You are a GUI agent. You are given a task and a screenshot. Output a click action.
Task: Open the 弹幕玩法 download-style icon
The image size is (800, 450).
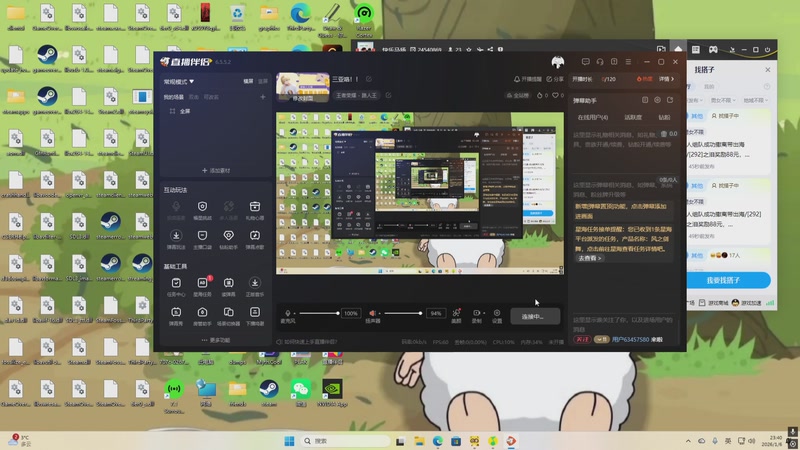[x=176, y=239]
